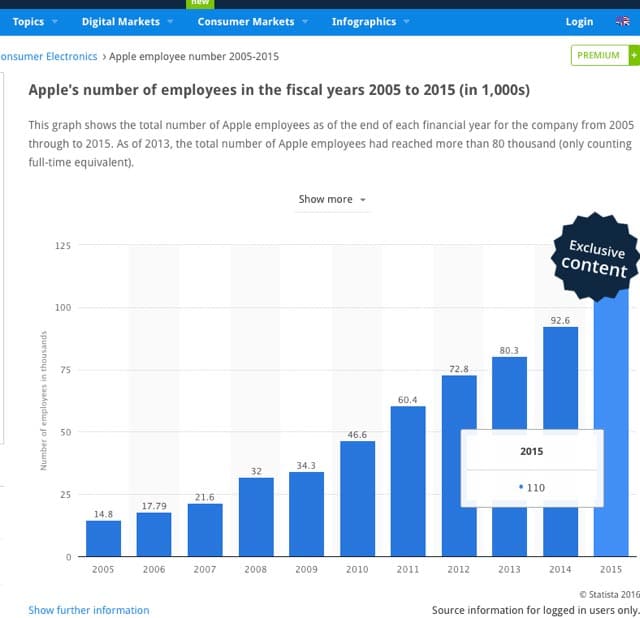Click the 60.4 data label
This screenshot has width=640, height=618.
pos(408,400)
